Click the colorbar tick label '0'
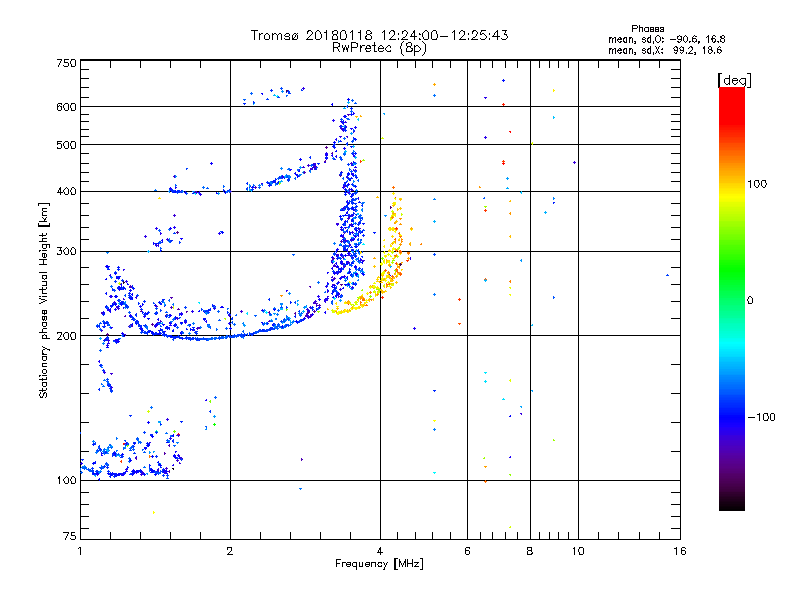The height and width of the screenshot is (600, 800). [750, 300]
